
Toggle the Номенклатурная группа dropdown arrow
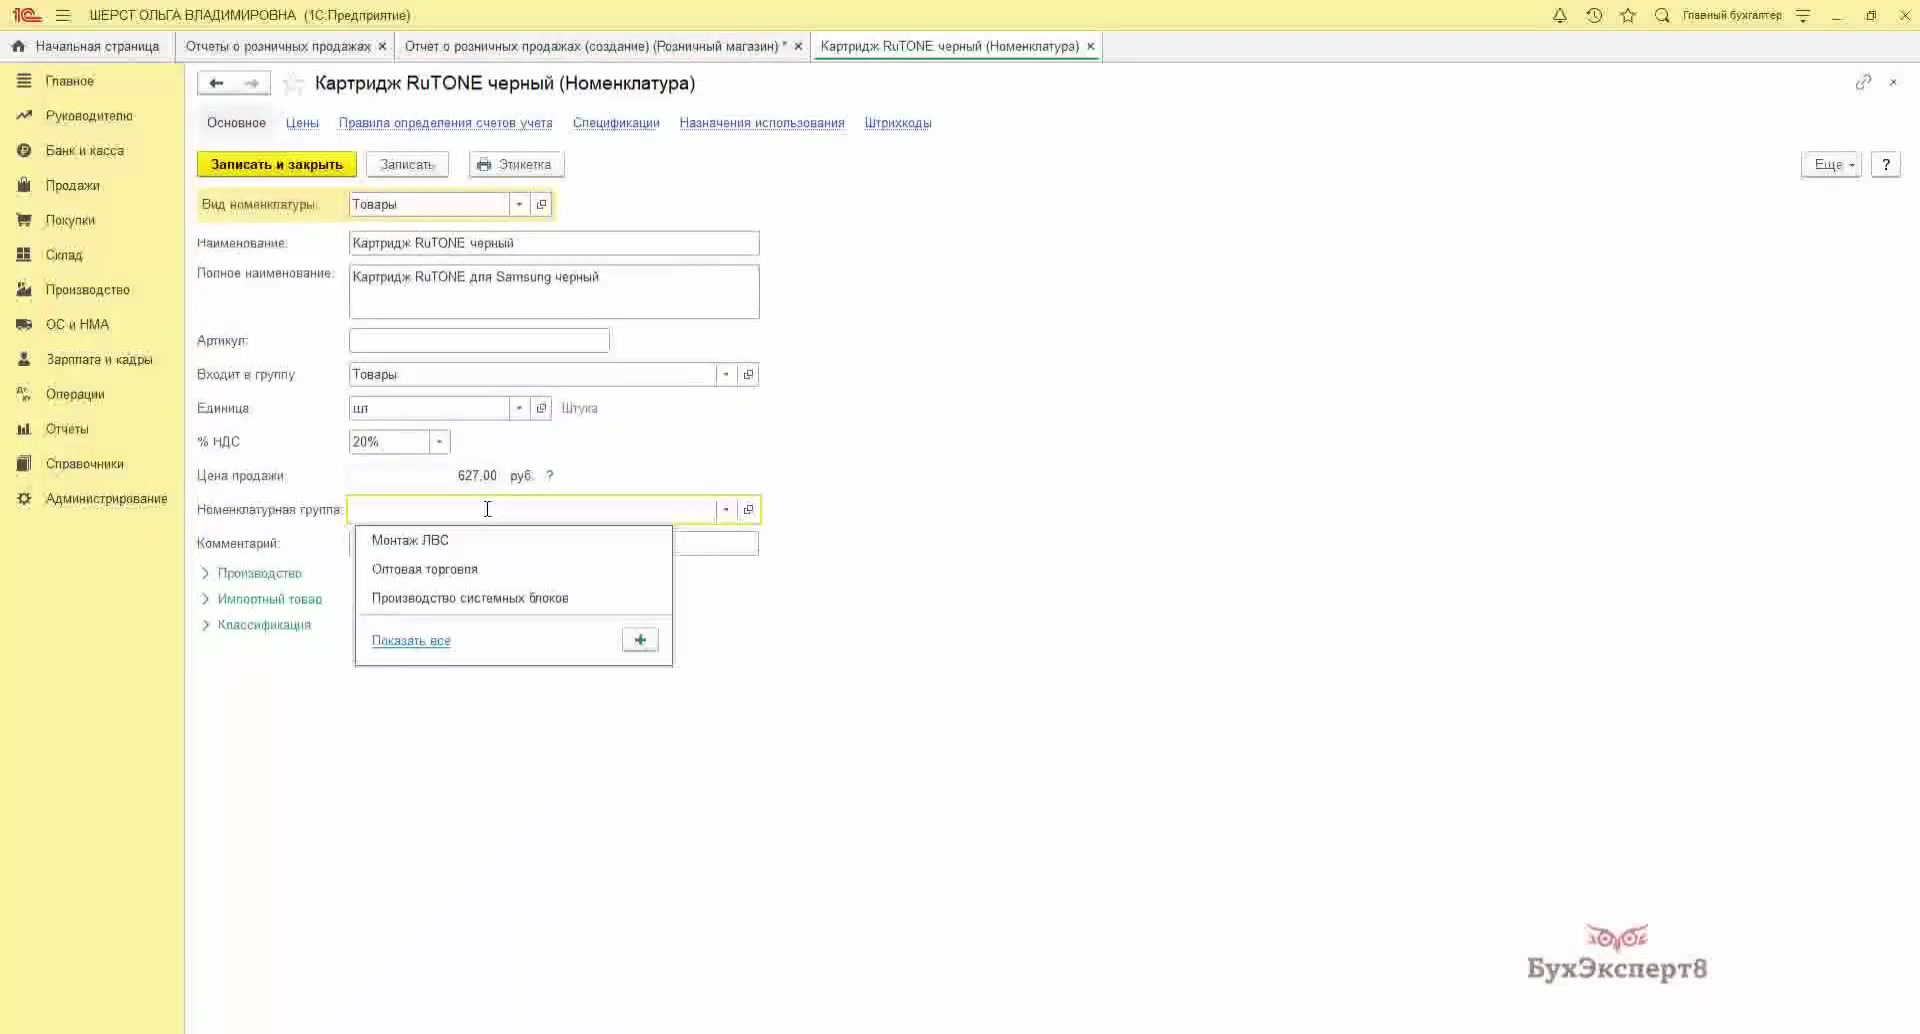pos(726,509)
